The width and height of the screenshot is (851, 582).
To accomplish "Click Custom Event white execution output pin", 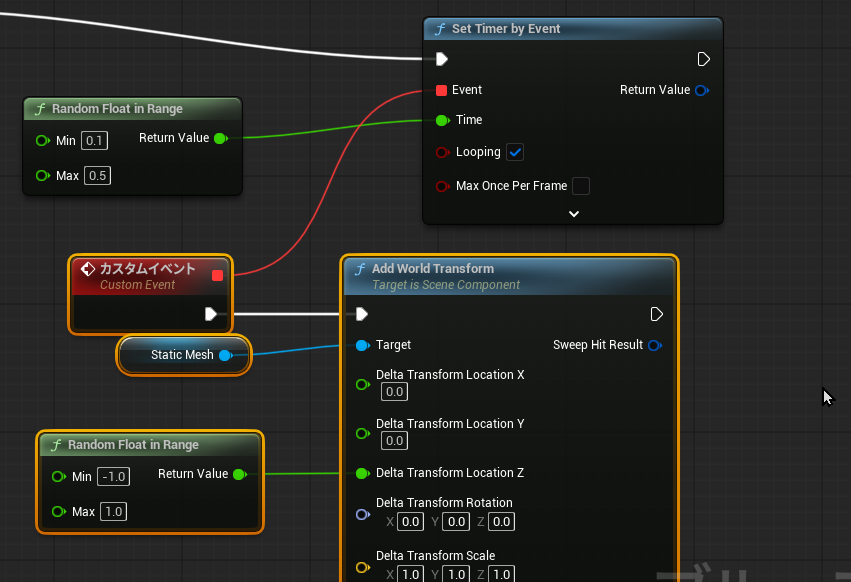I will (x=211, y=314).
